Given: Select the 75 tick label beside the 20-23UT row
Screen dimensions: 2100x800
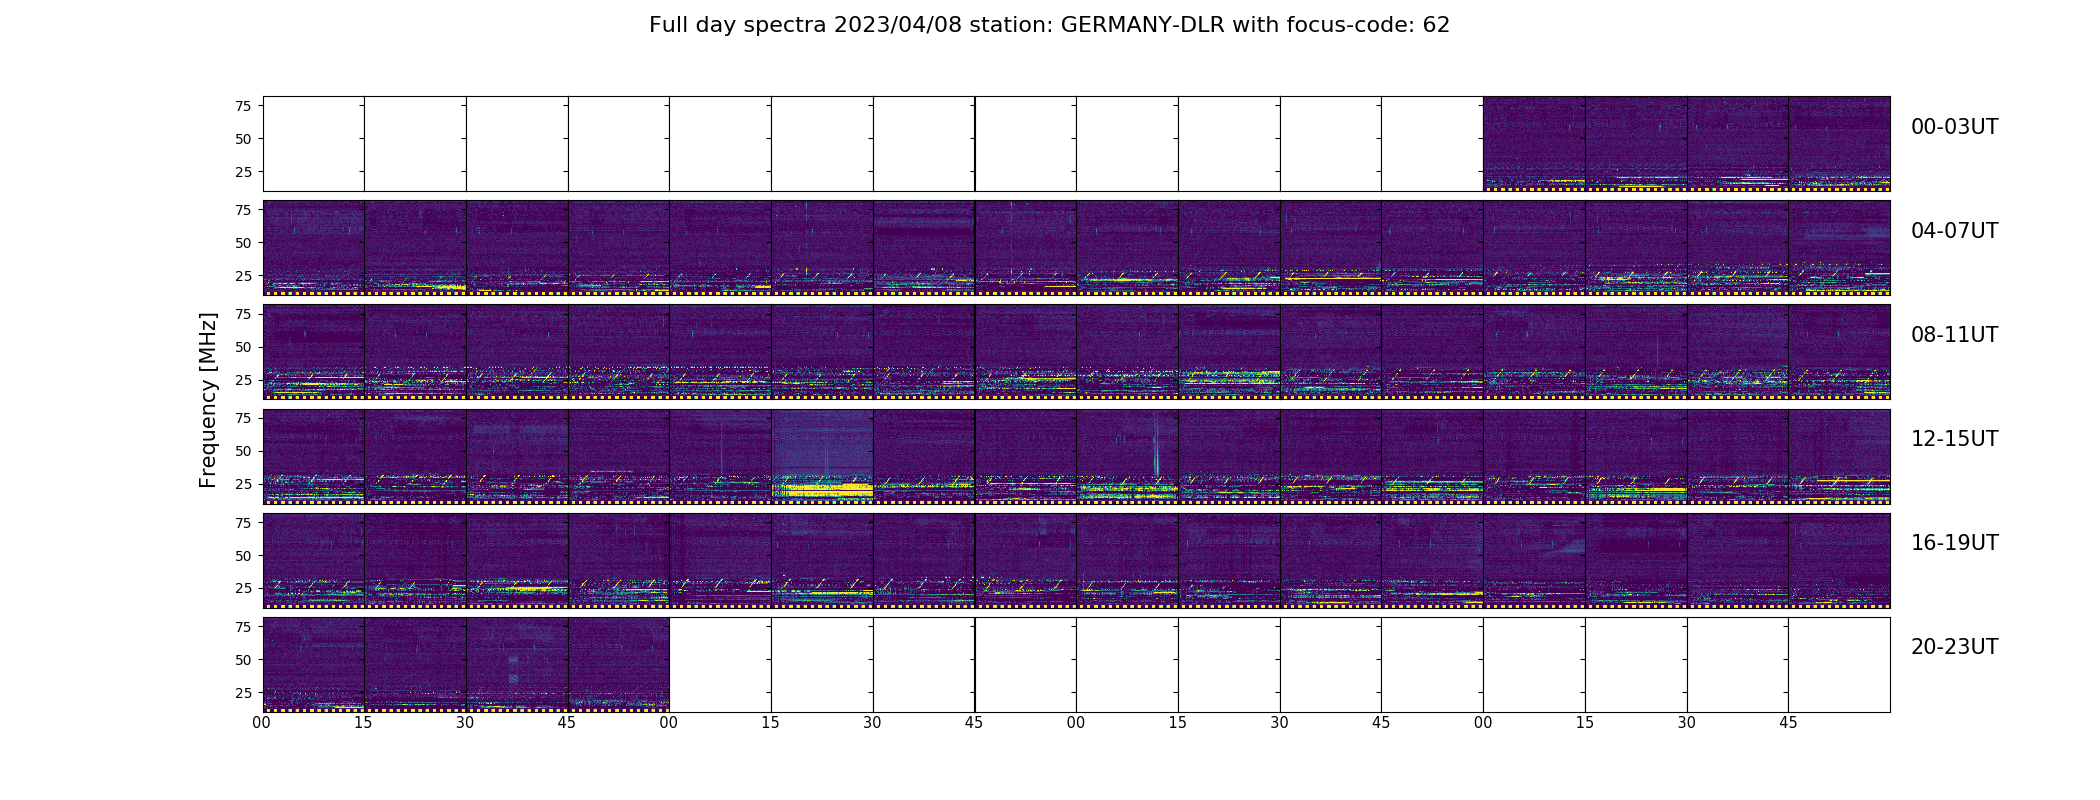Looking at the screenshot, I should point(243,627).
